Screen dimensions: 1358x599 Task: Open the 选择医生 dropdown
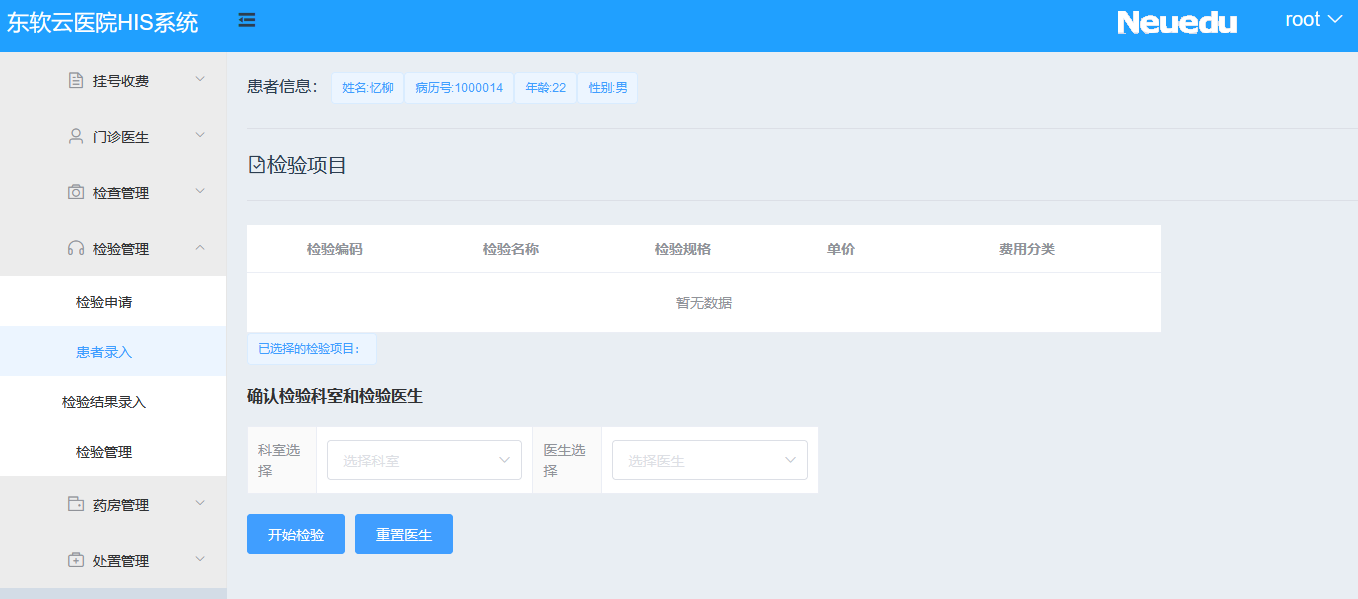[710, 460]
